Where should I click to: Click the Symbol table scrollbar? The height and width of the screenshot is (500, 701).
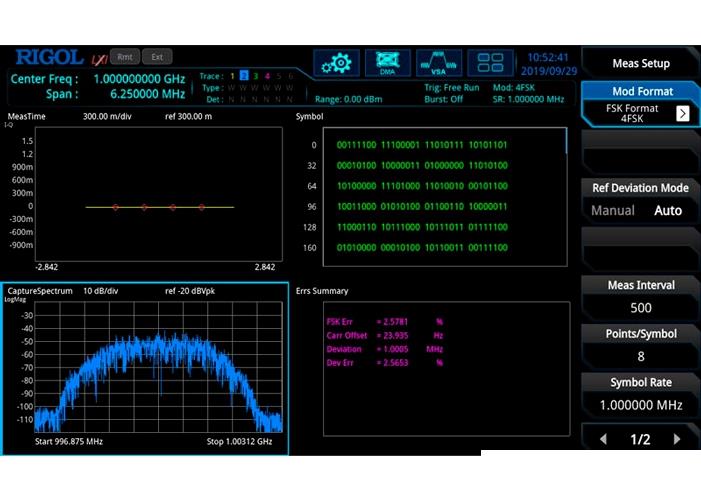tap(566, 141)
